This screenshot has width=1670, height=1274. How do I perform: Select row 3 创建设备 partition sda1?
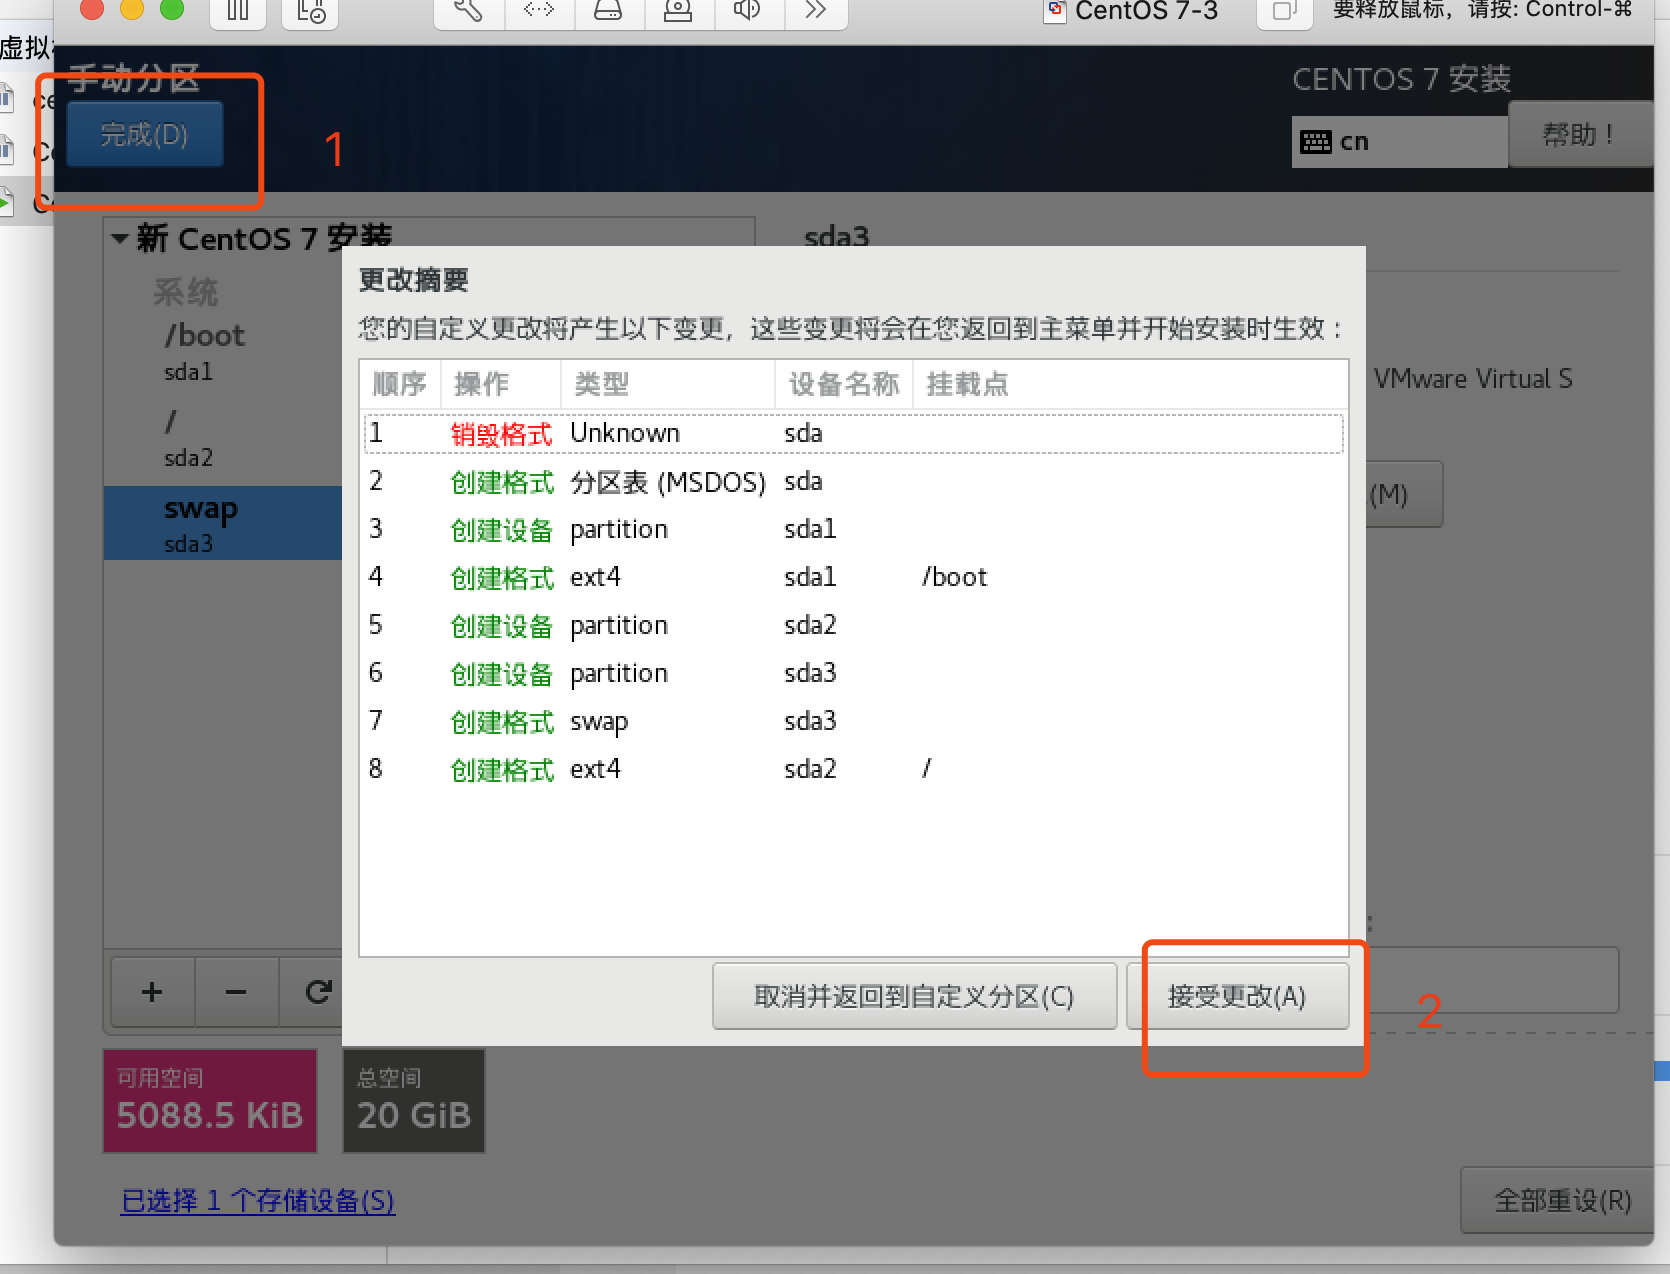click(x=853, y=529)
